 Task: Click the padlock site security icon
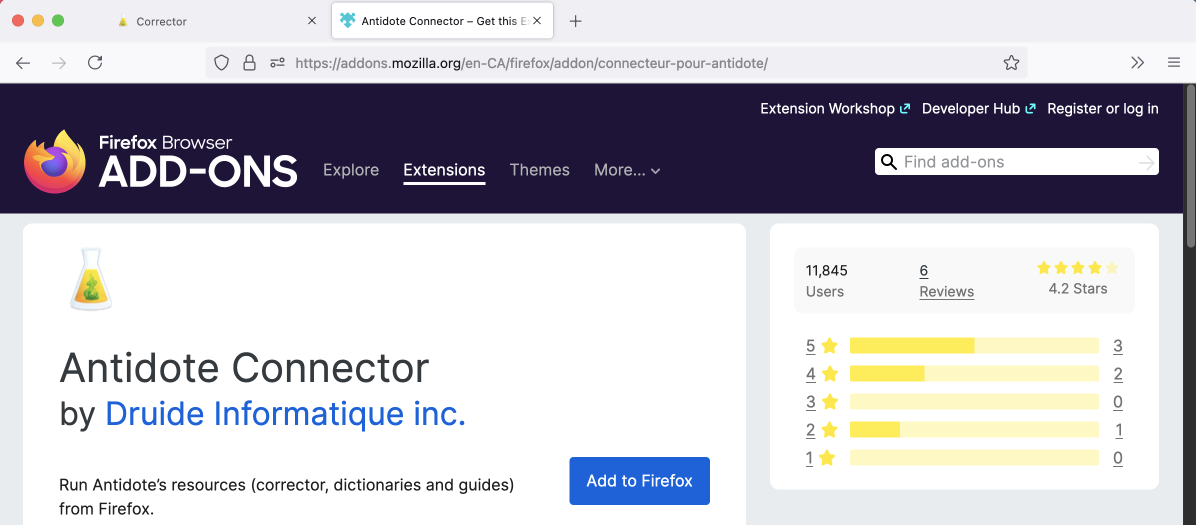point(250,63)
